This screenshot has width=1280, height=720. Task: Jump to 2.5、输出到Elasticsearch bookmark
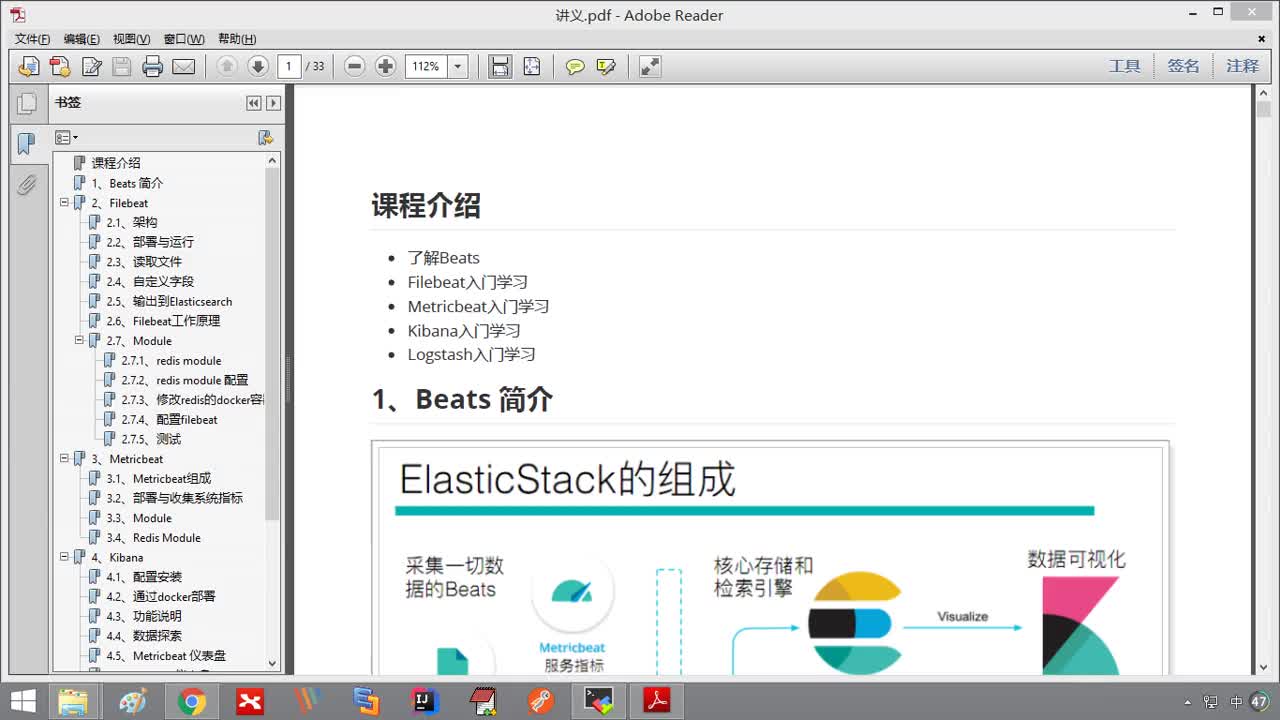169,301
